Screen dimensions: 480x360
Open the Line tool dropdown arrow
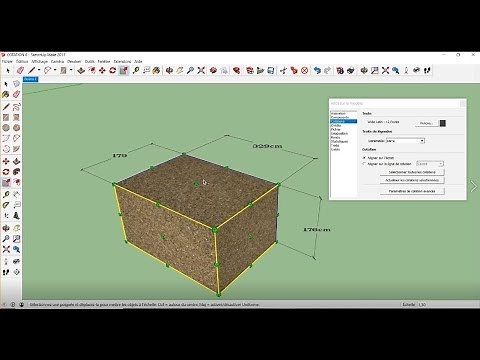click(39, 70)
